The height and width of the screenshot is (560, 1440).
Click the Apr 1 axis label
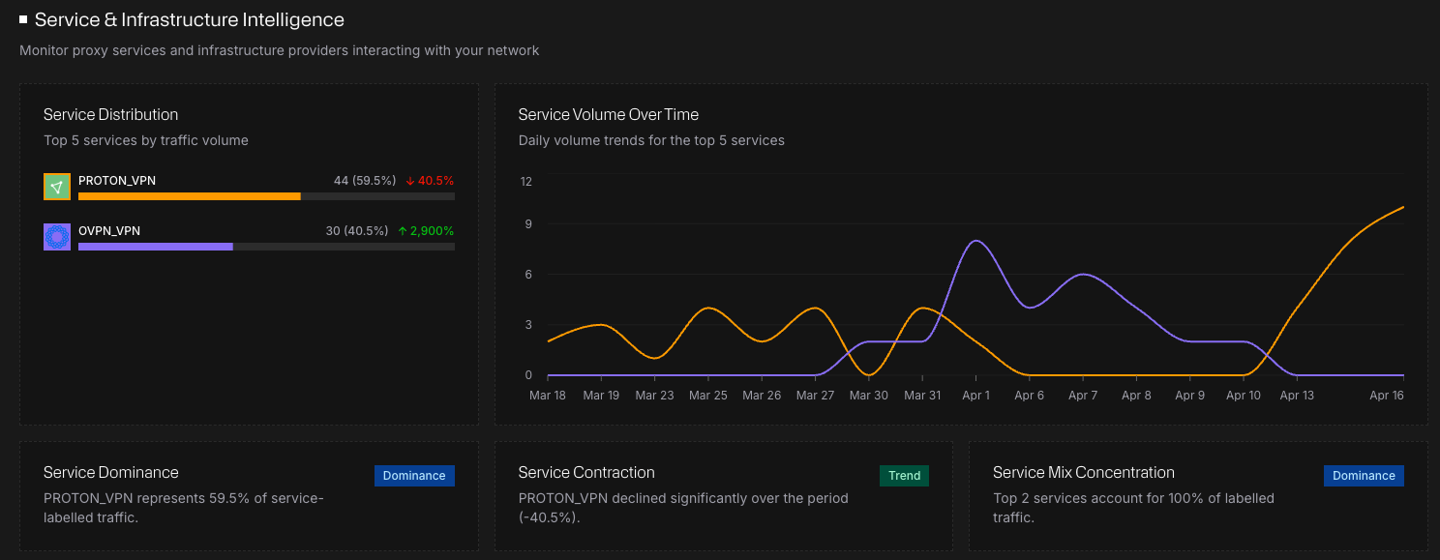975,396
